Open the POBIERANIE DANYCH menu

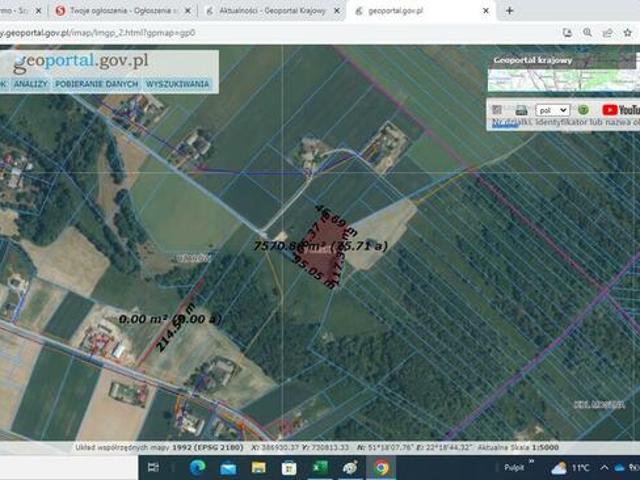click(x=97, y=85)
